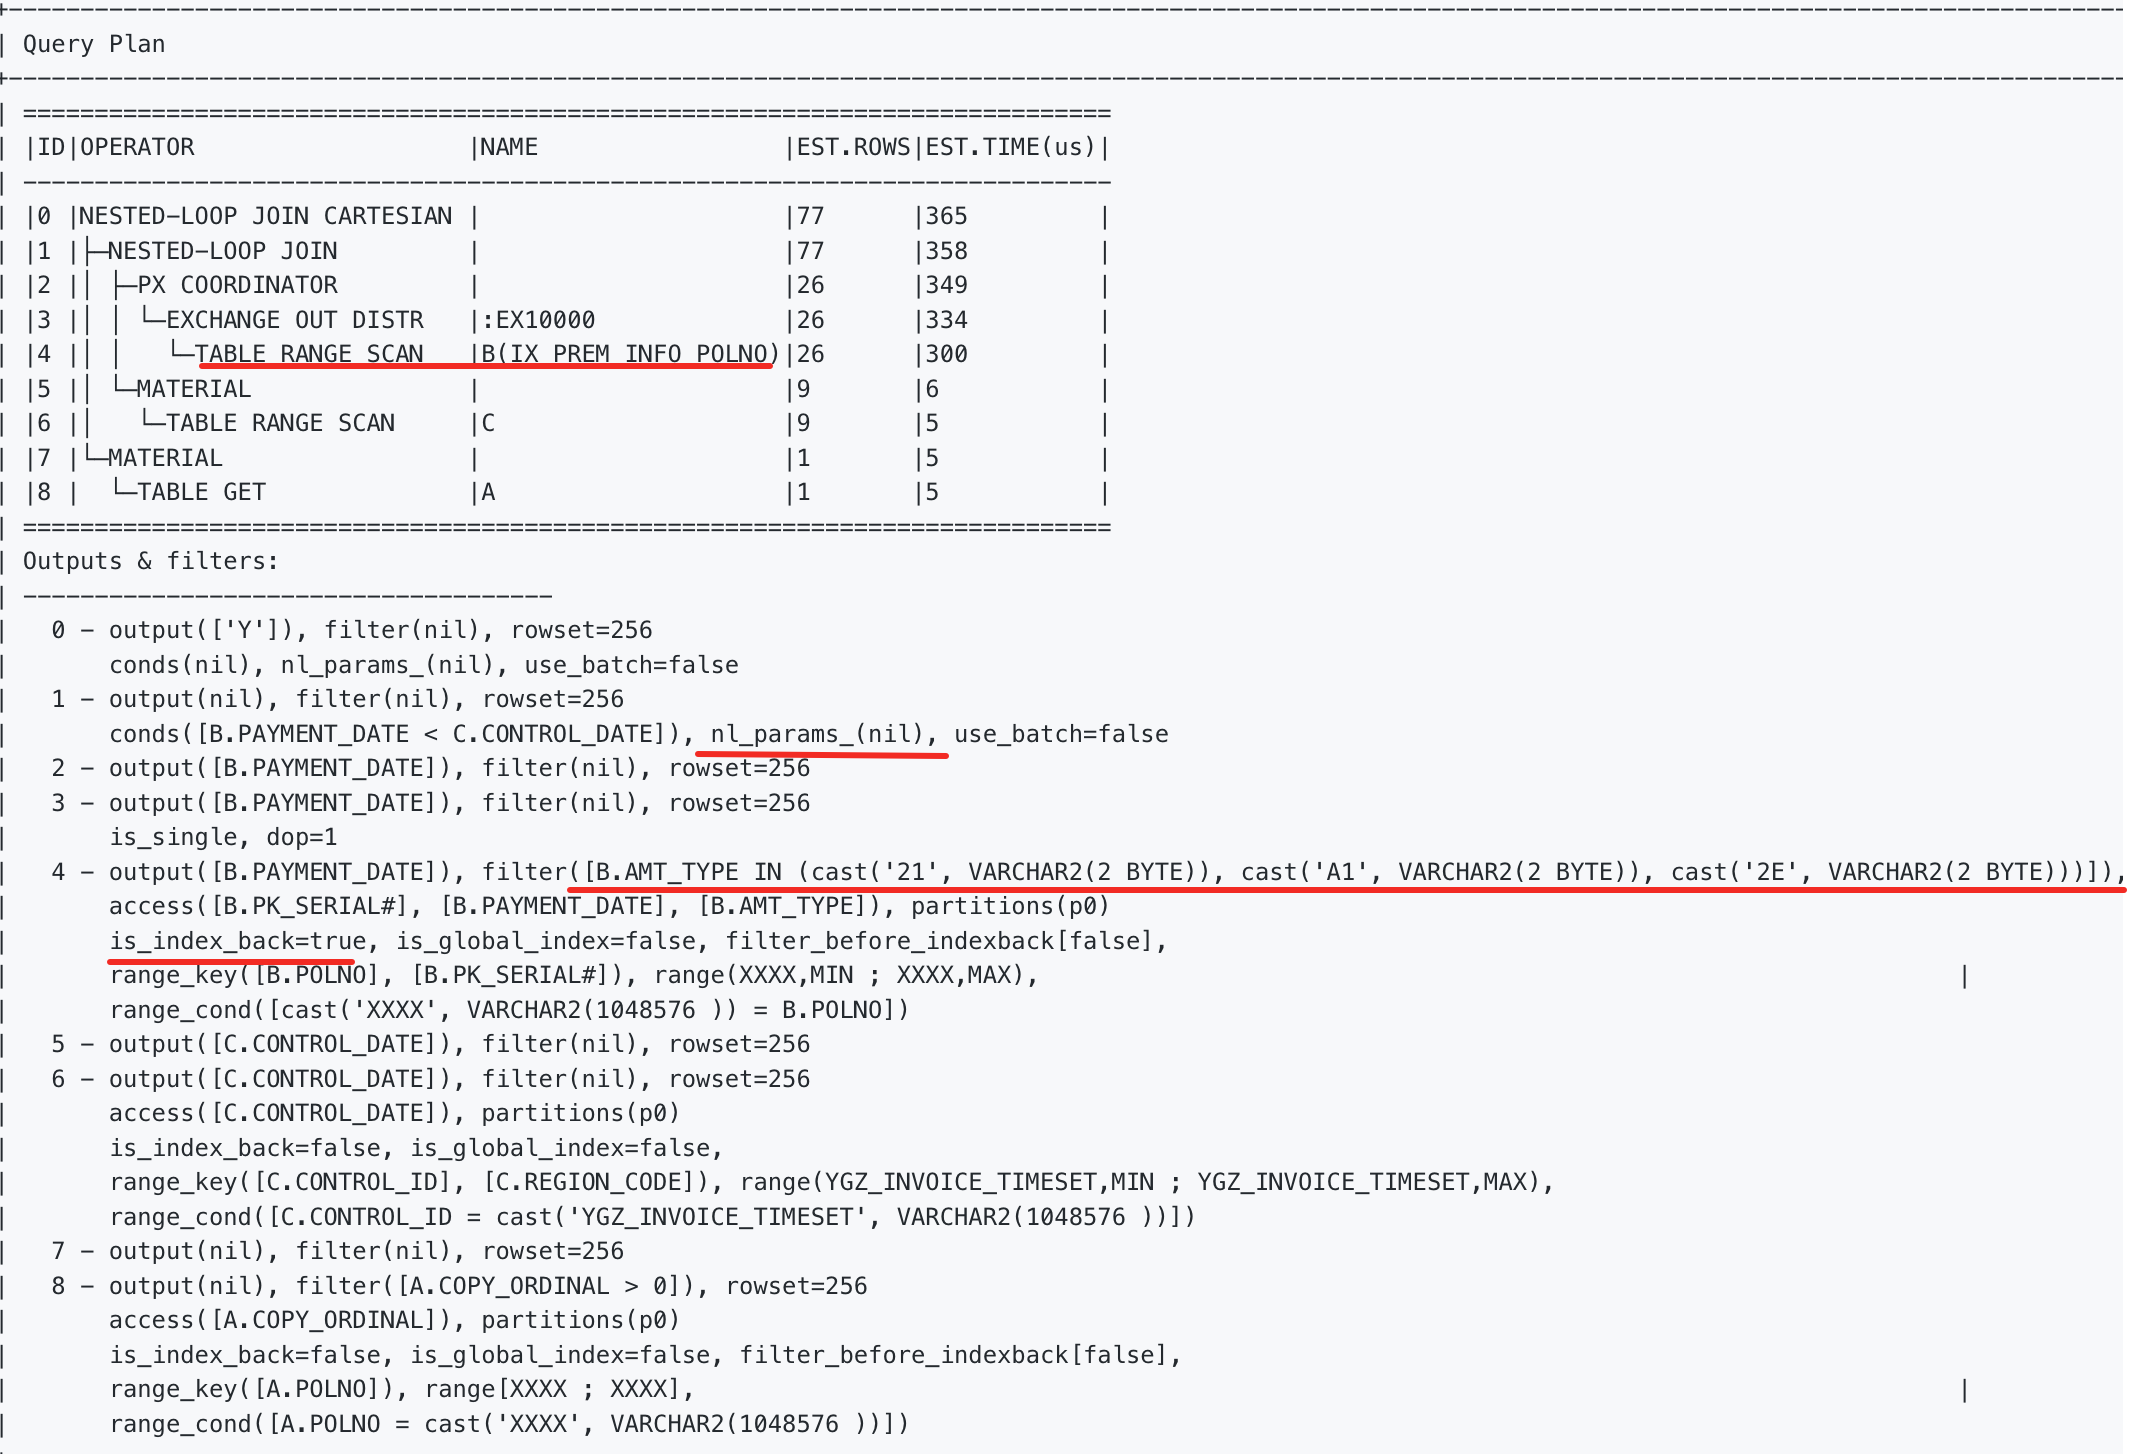Viewport: 2152px width, 1454px height.
Task: Click the underlined is_index_back=true text
Action: point(238,941)
